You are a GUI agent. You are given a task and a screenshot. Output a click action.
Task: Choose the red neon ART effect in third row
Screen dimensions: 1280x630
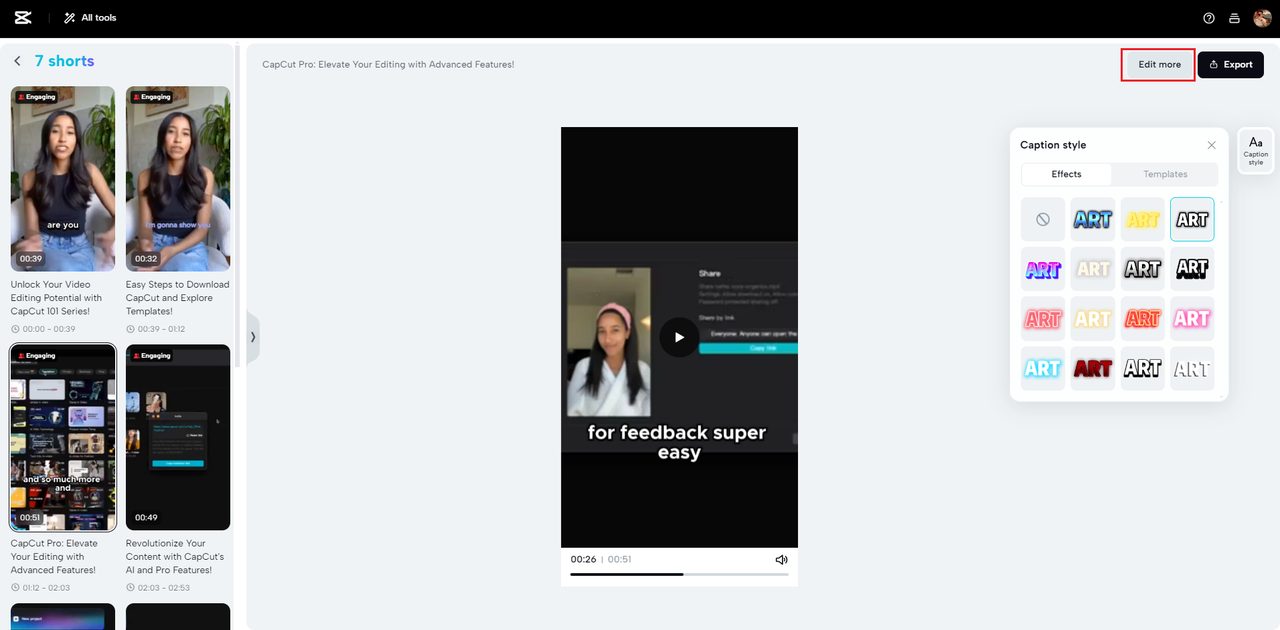1043,319
